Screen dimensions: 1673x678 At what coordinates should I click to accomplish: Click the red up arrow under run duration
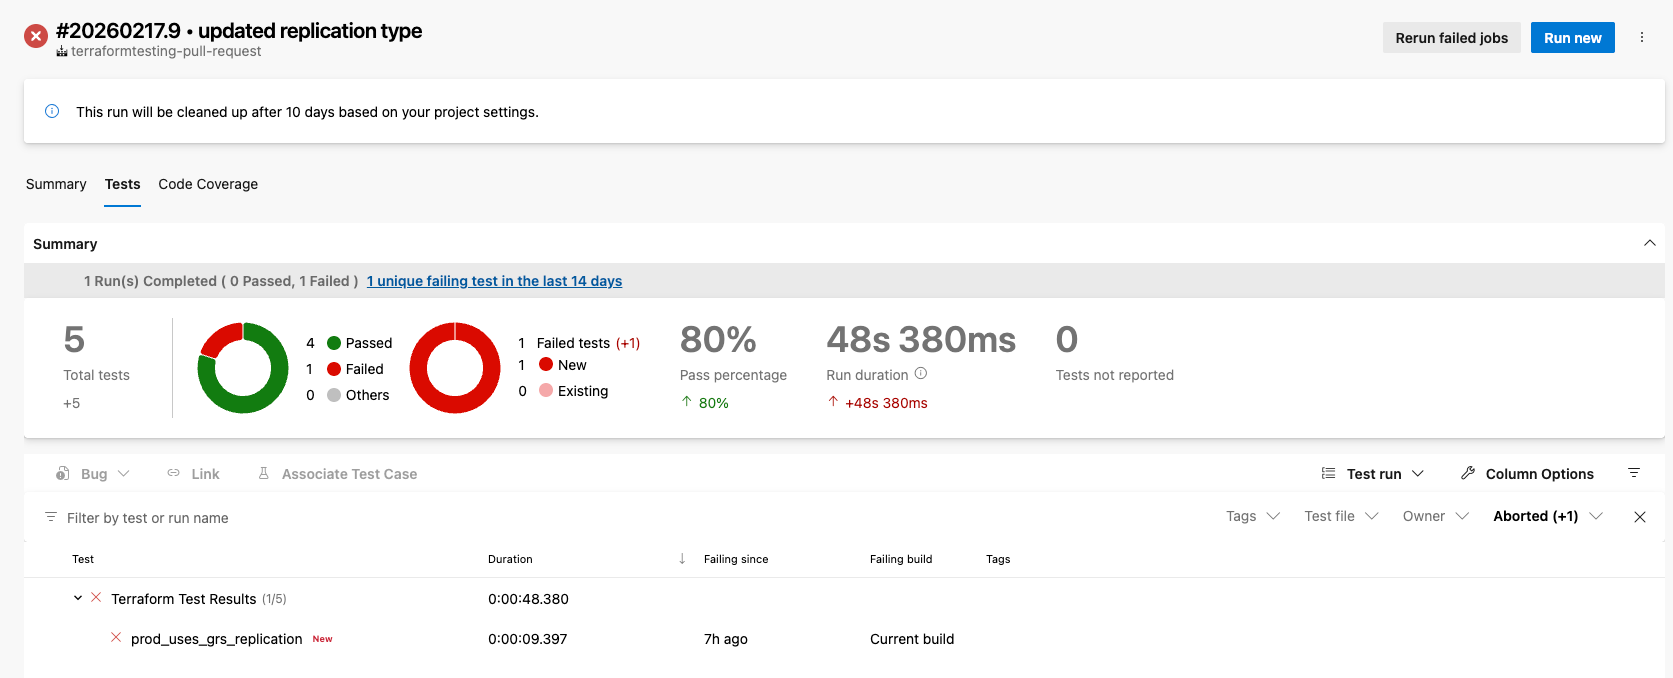[x=833, y=402]
